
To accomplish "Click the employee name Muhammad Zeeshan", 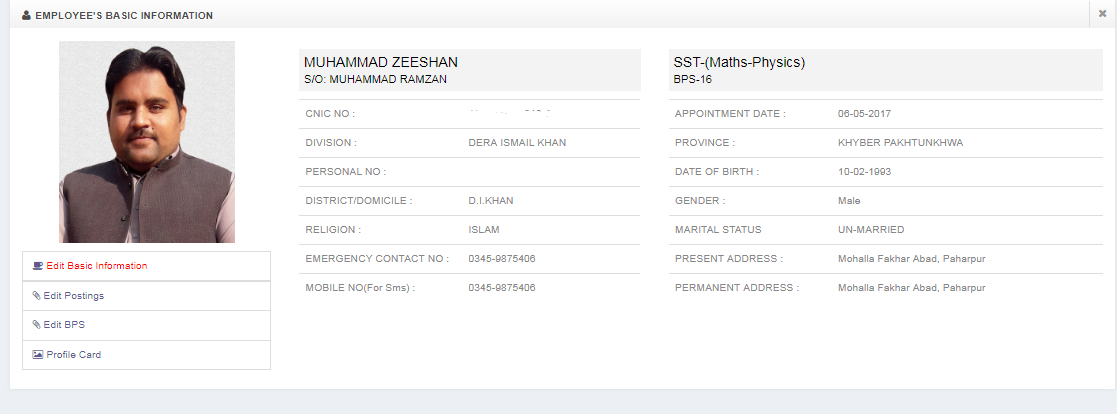I will [x=381, y=63].
